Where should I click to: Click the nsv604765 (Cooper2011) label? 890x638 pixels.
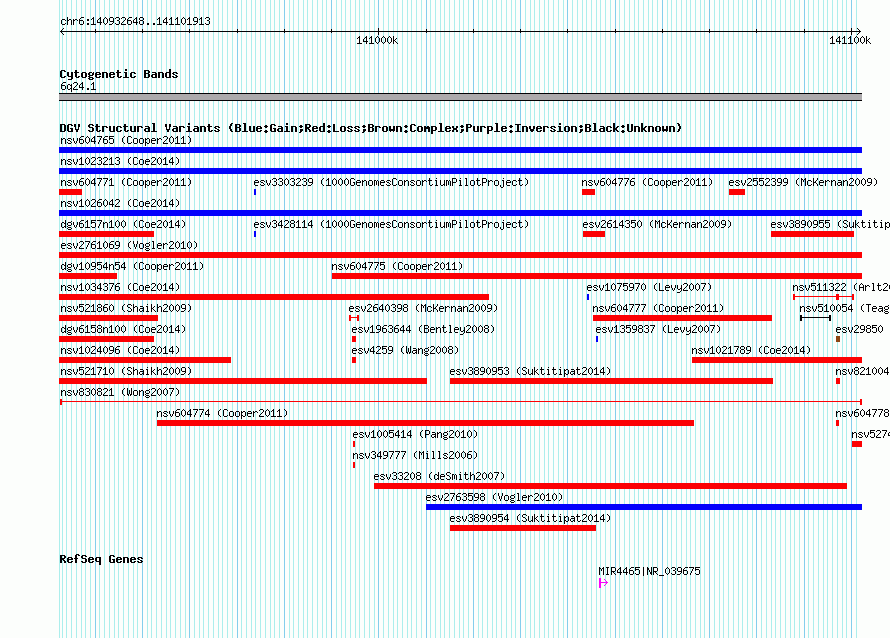[x=126, y=140]
